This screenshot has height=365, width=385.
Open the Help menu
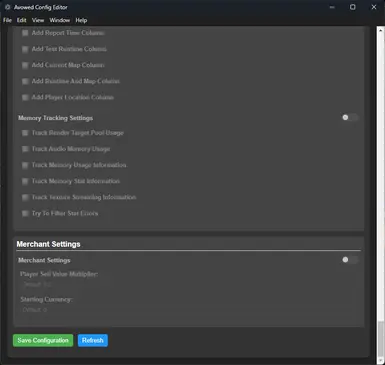tap(81, 20)
